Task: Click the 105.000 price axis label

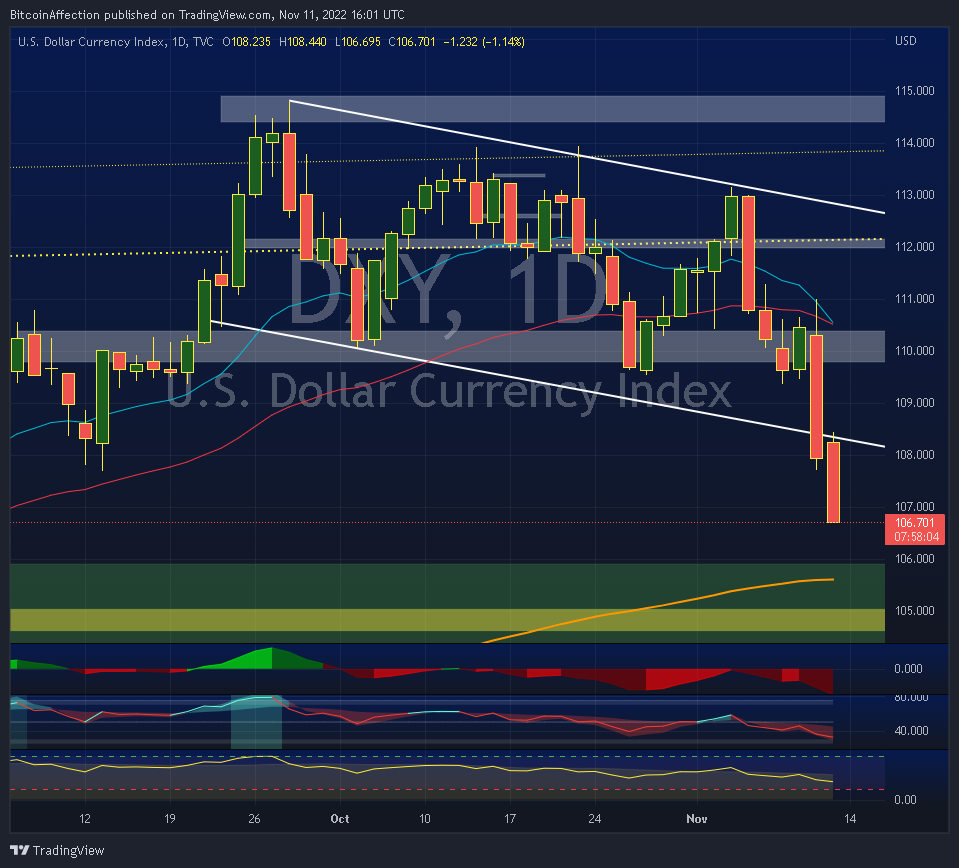Action: point(914,610)
